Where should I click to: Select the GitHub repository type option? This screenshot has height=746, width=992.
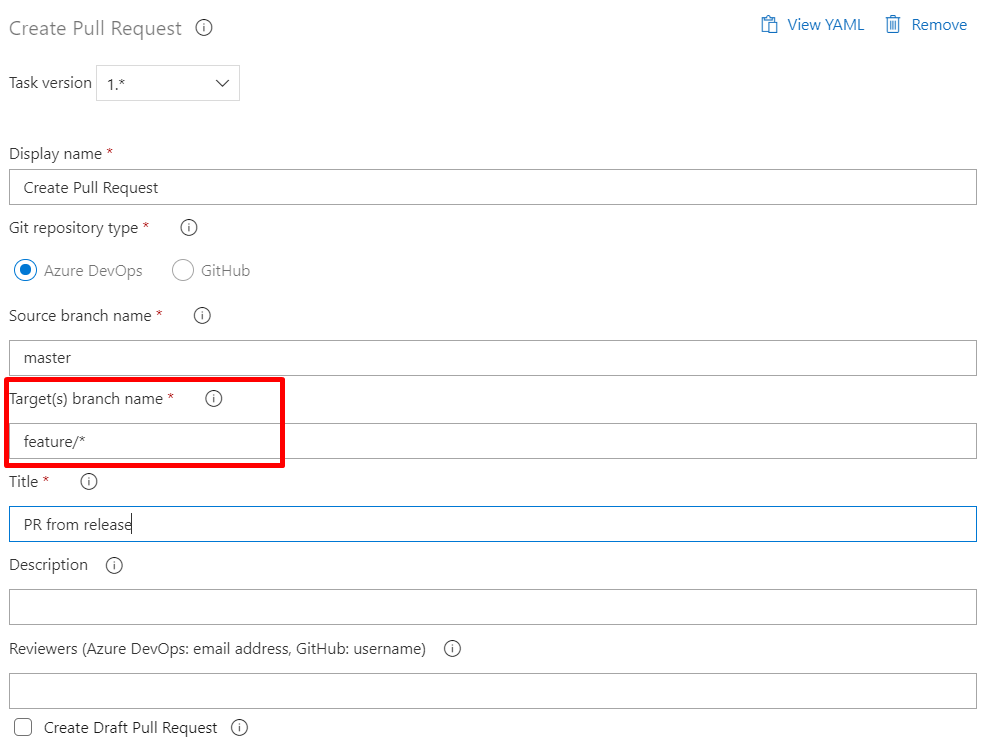click(x=183, y=271)
